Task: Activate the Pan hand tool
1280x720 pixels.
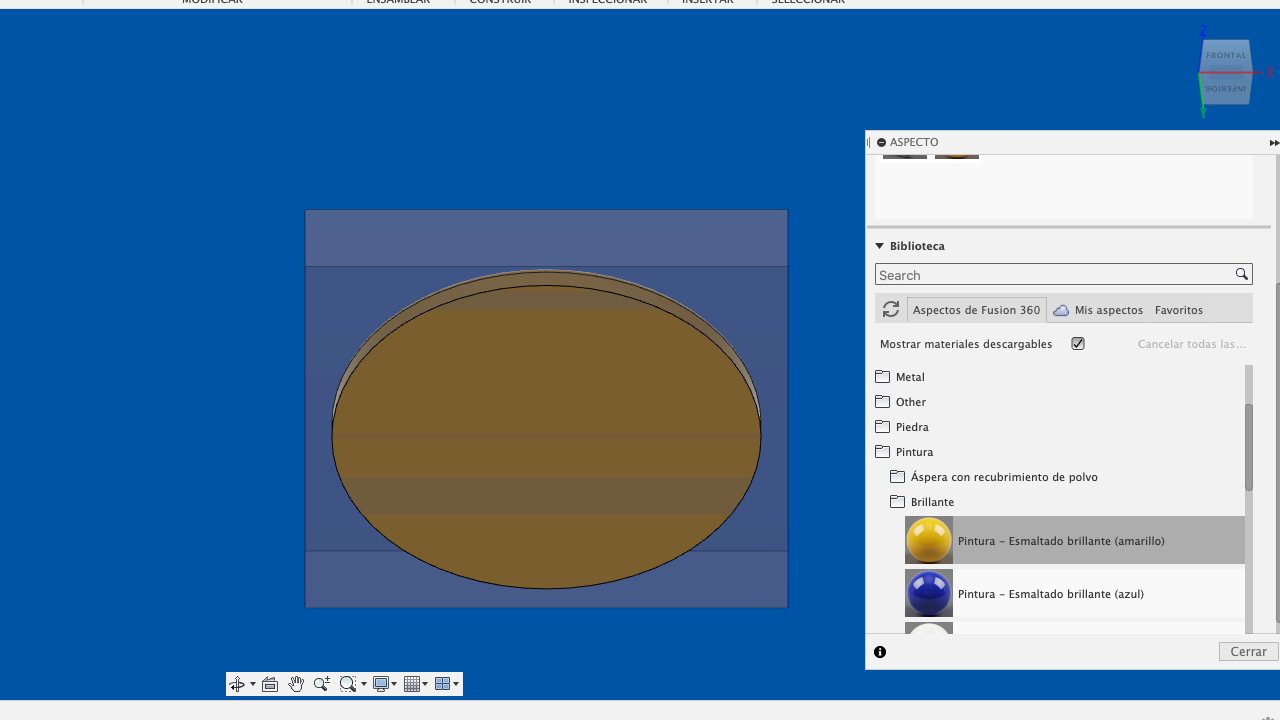Action: 296,684
